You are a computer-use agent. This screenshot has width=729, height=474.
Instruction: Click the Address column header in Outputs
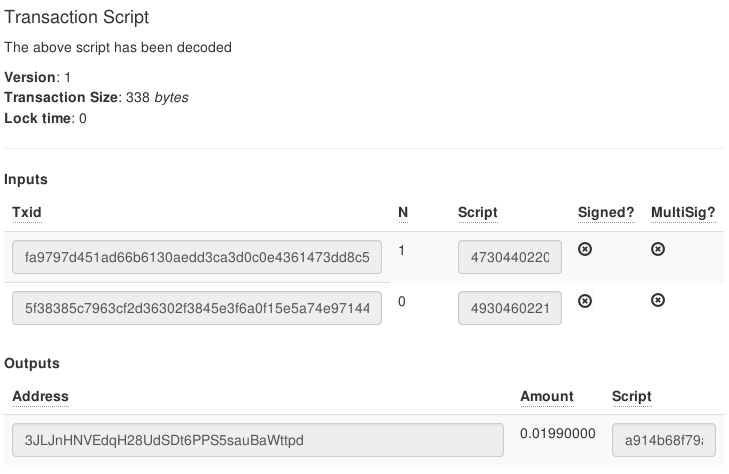click(x=40, y=397)
